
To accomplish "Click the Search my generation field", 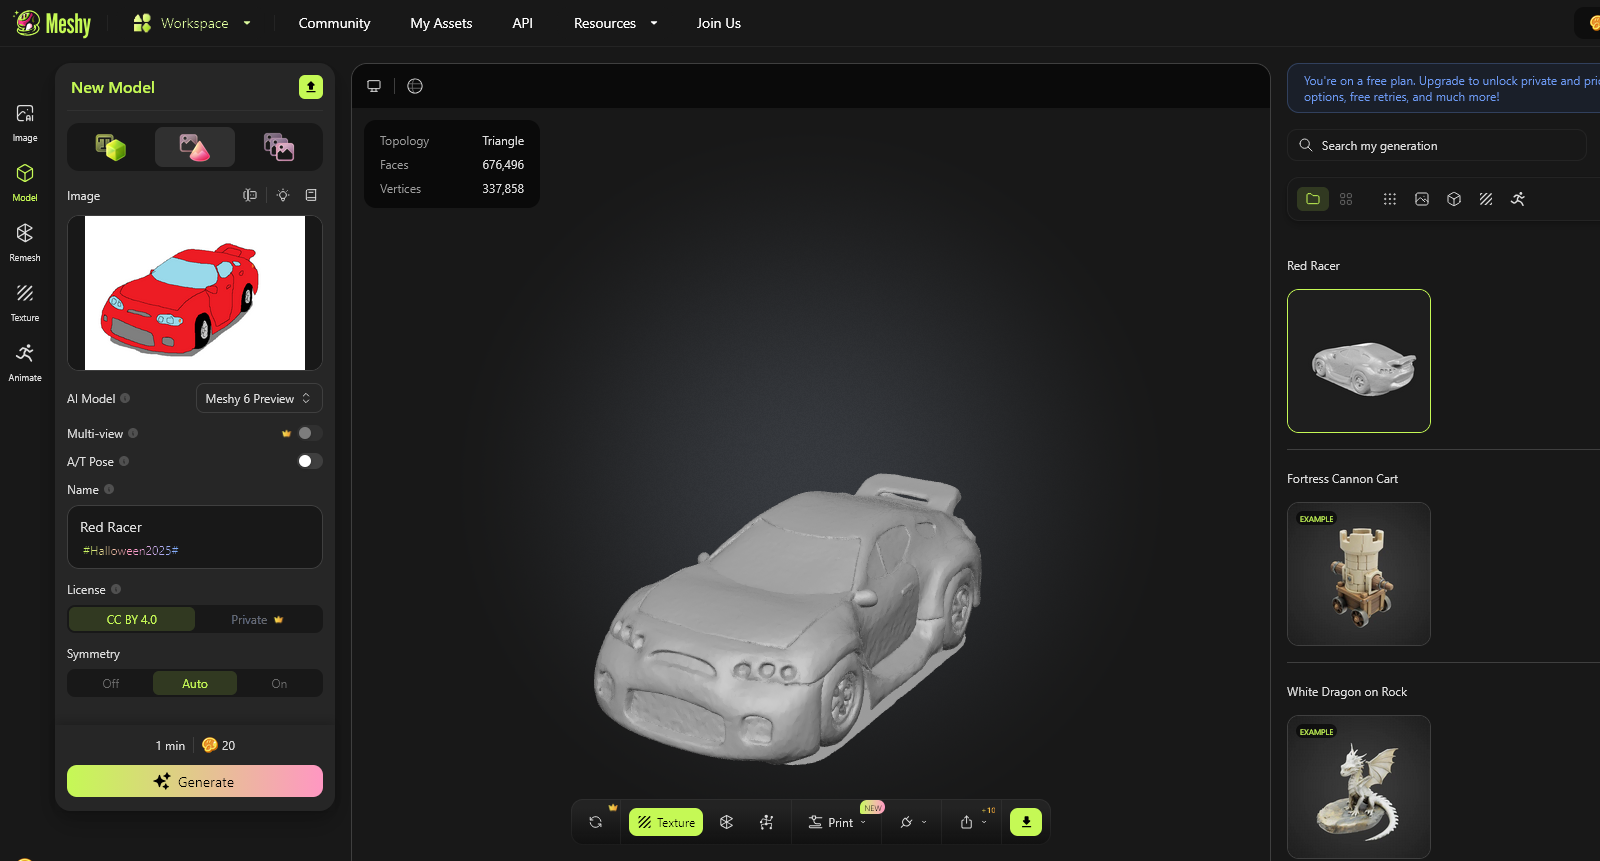I will tap(1437, 145).
